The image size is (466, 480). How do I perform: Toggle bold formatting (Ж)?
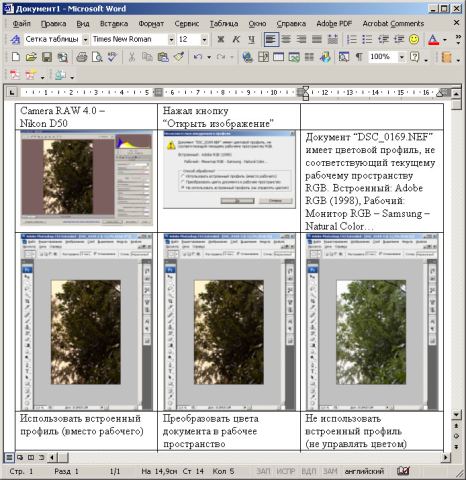click(221, 39)
